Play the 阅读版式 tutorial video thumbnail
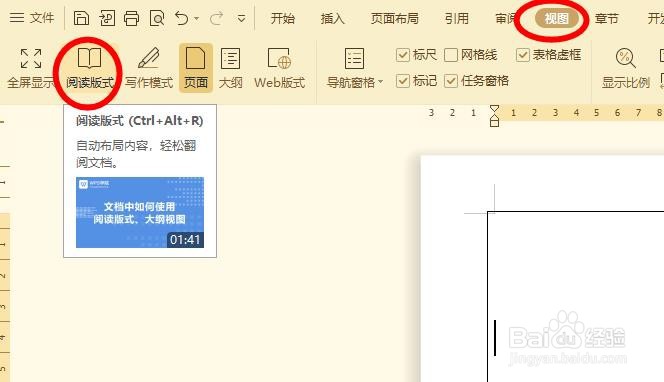The width and height of the screenshot is (664, 382). coord(140,212)
